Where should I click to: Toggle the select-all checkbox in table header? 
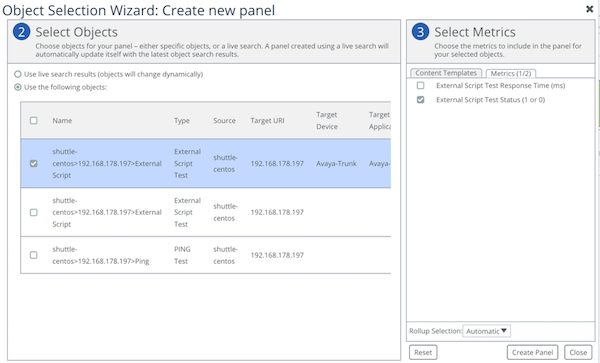34,120
